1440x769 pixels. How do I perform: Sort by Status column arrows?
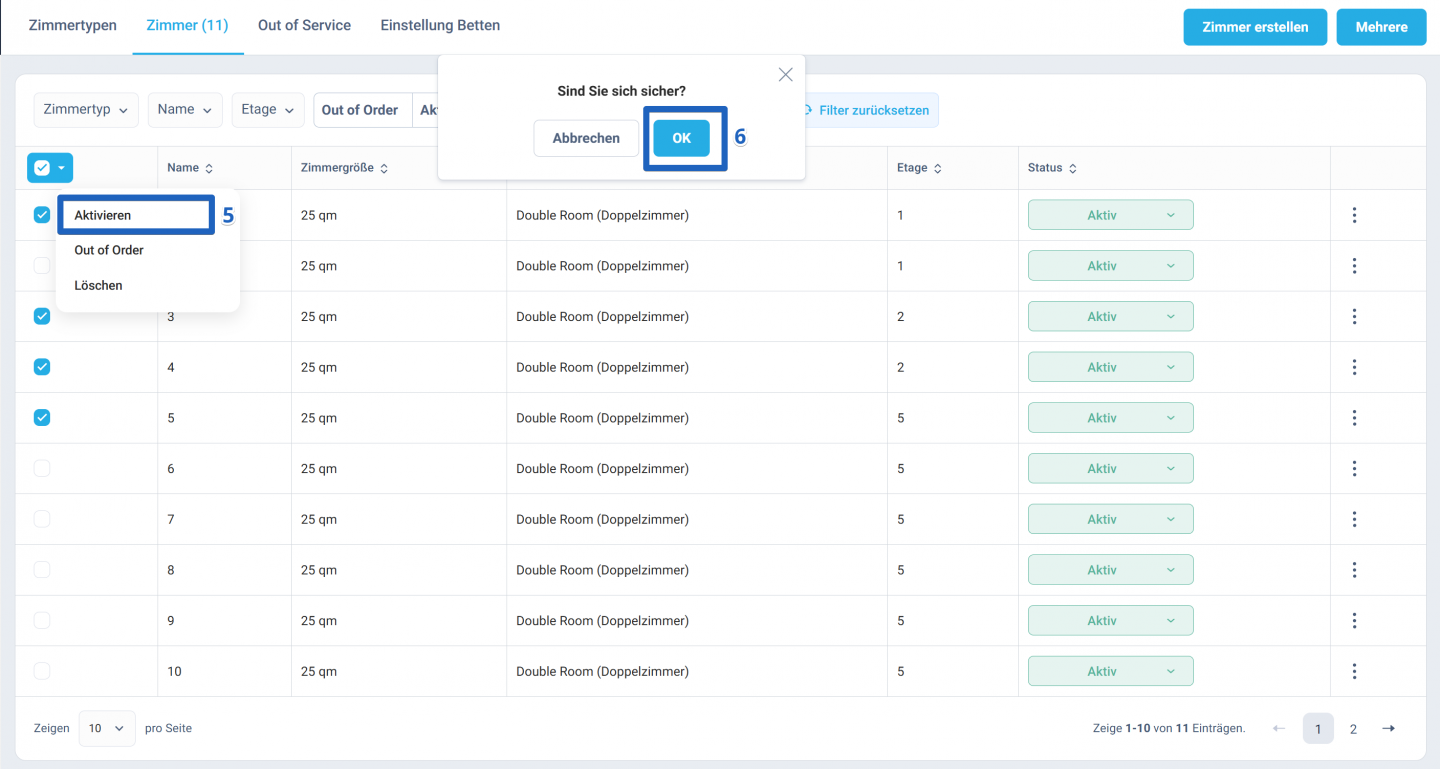1072,168
